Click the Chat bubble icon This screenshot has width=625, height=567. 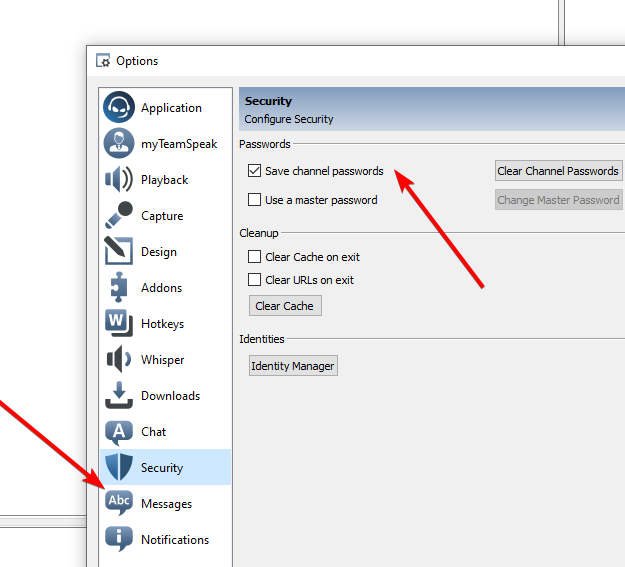(119, 432)
